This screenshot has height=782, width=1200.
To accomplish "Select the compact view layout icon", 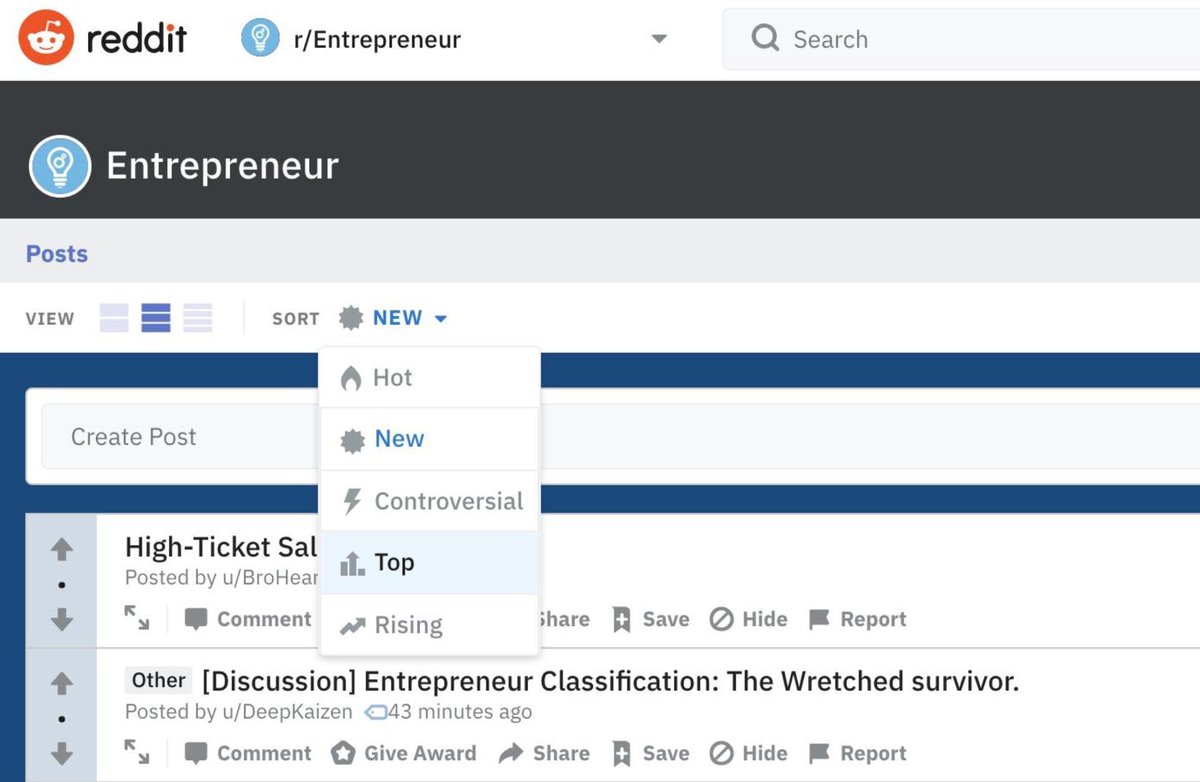I will pos(198,318).
